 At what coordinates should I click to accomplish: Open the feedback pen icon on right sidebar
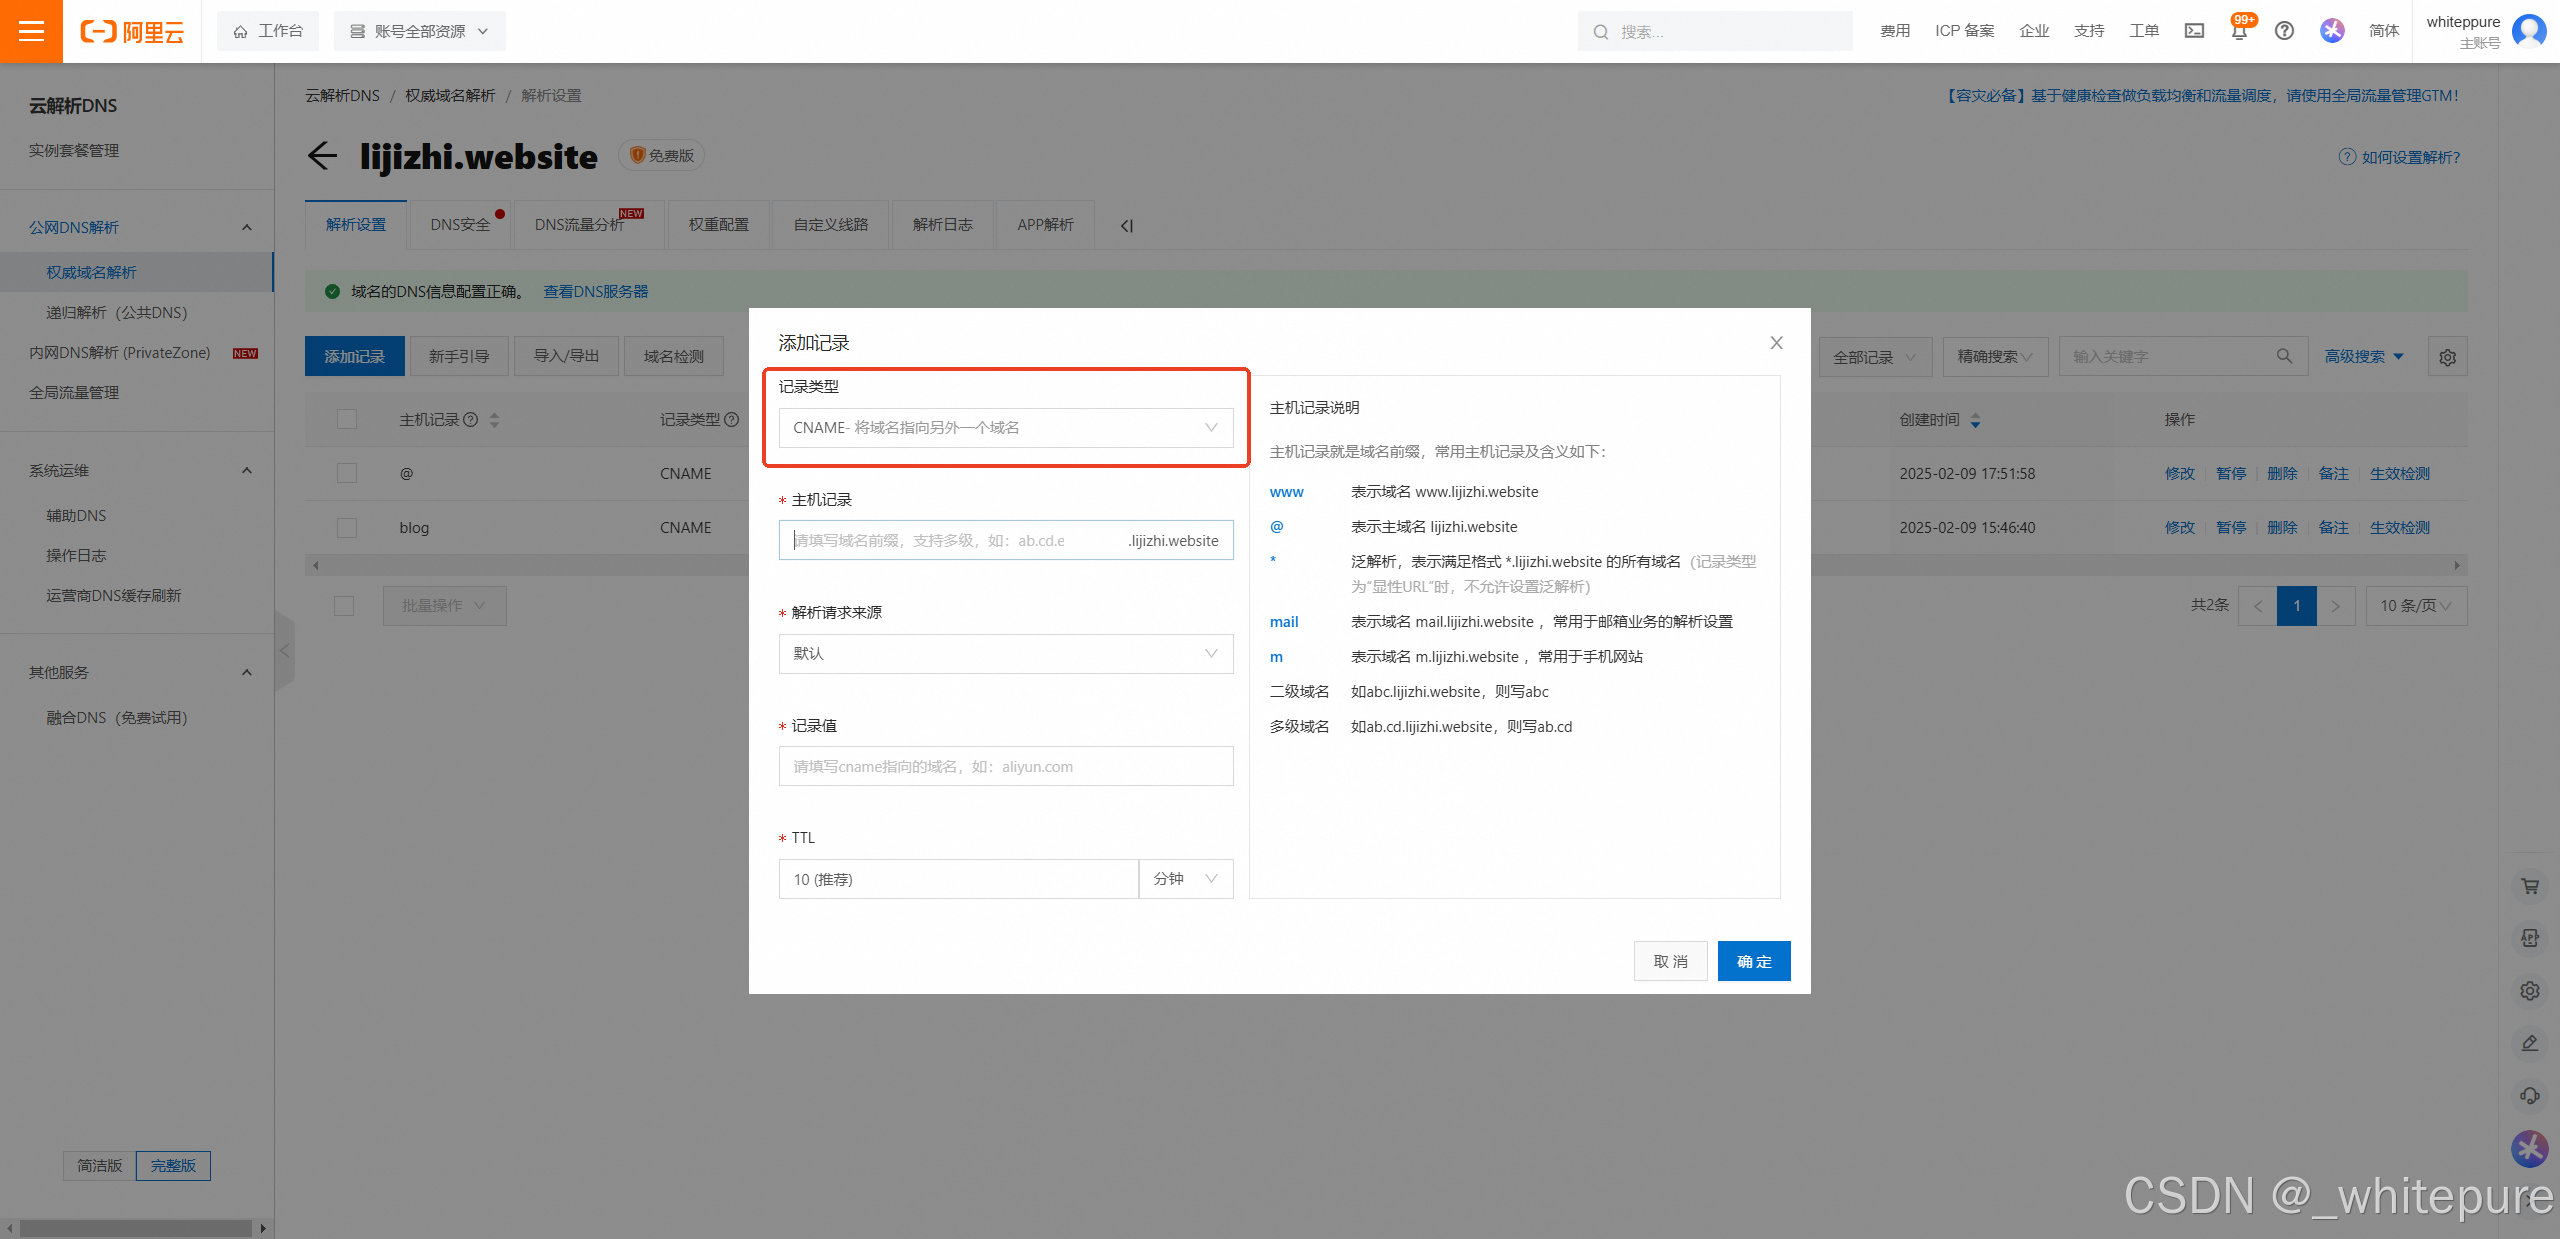(x=2530, y=1043)
